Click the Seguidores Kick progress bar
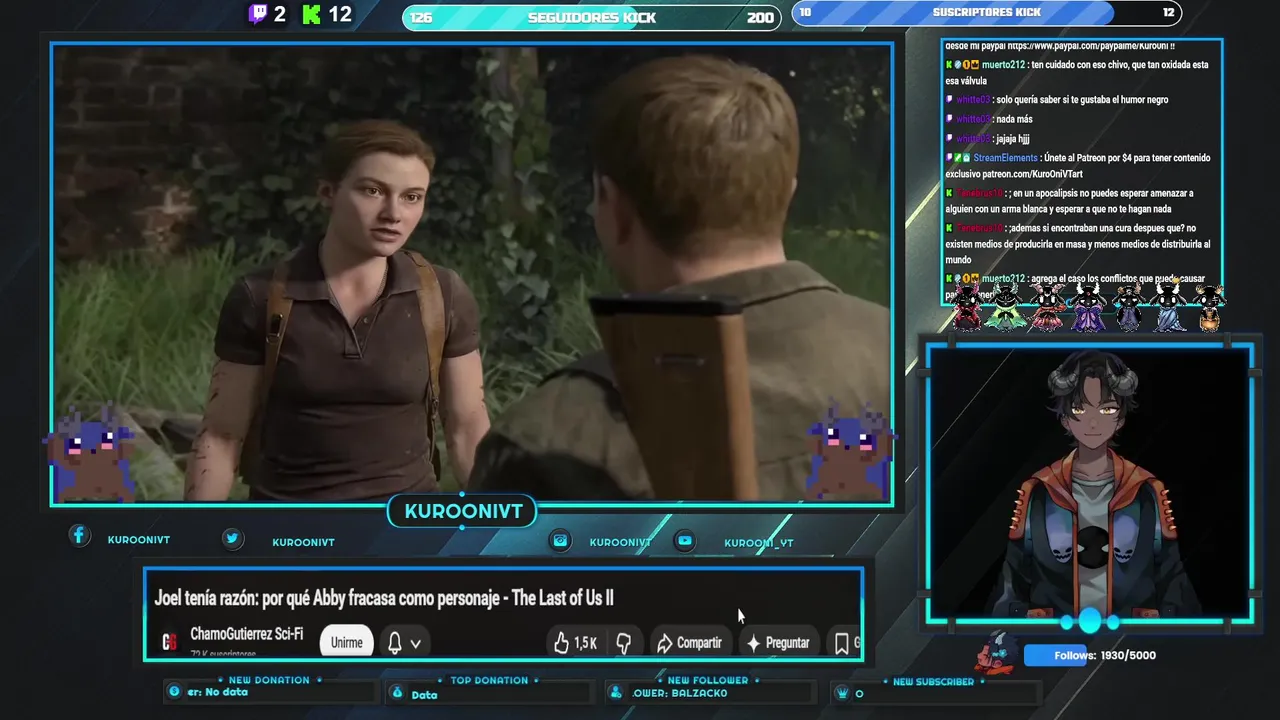Image resolution: width=1280 pixels, height=720 pixels. (x=592, y=17)
